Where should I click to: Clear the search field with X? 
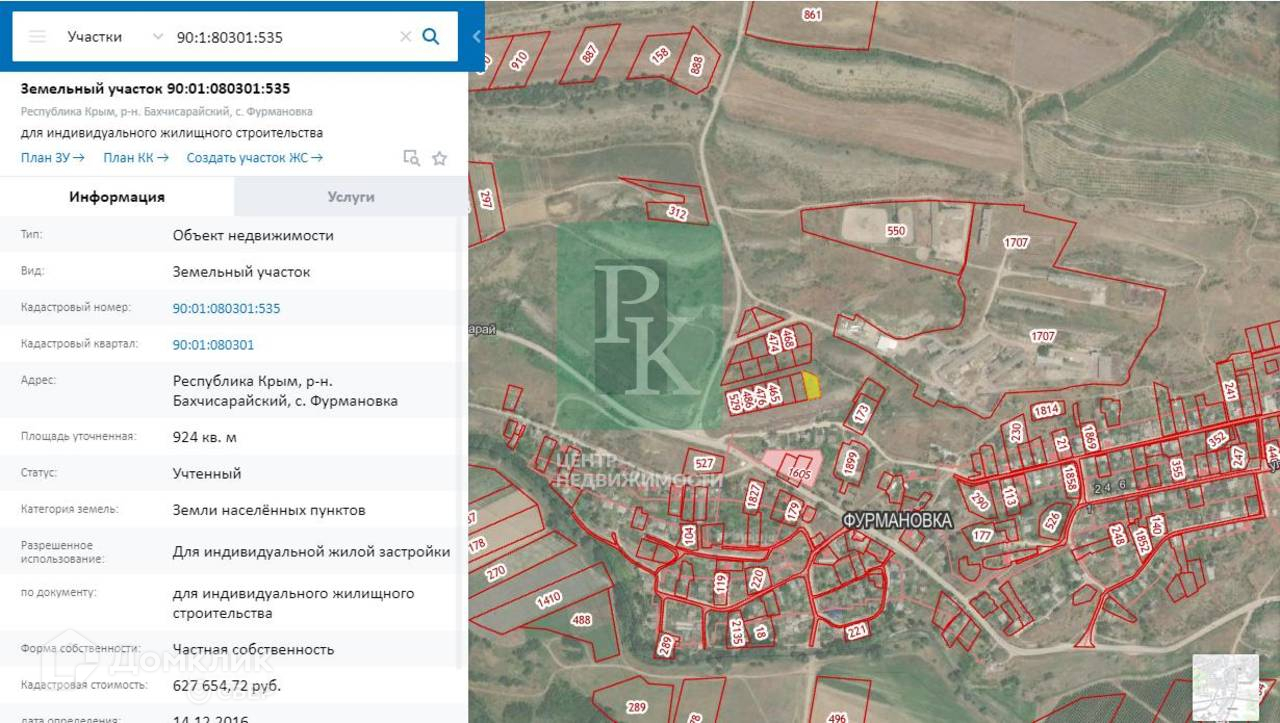tap(405, 37)
